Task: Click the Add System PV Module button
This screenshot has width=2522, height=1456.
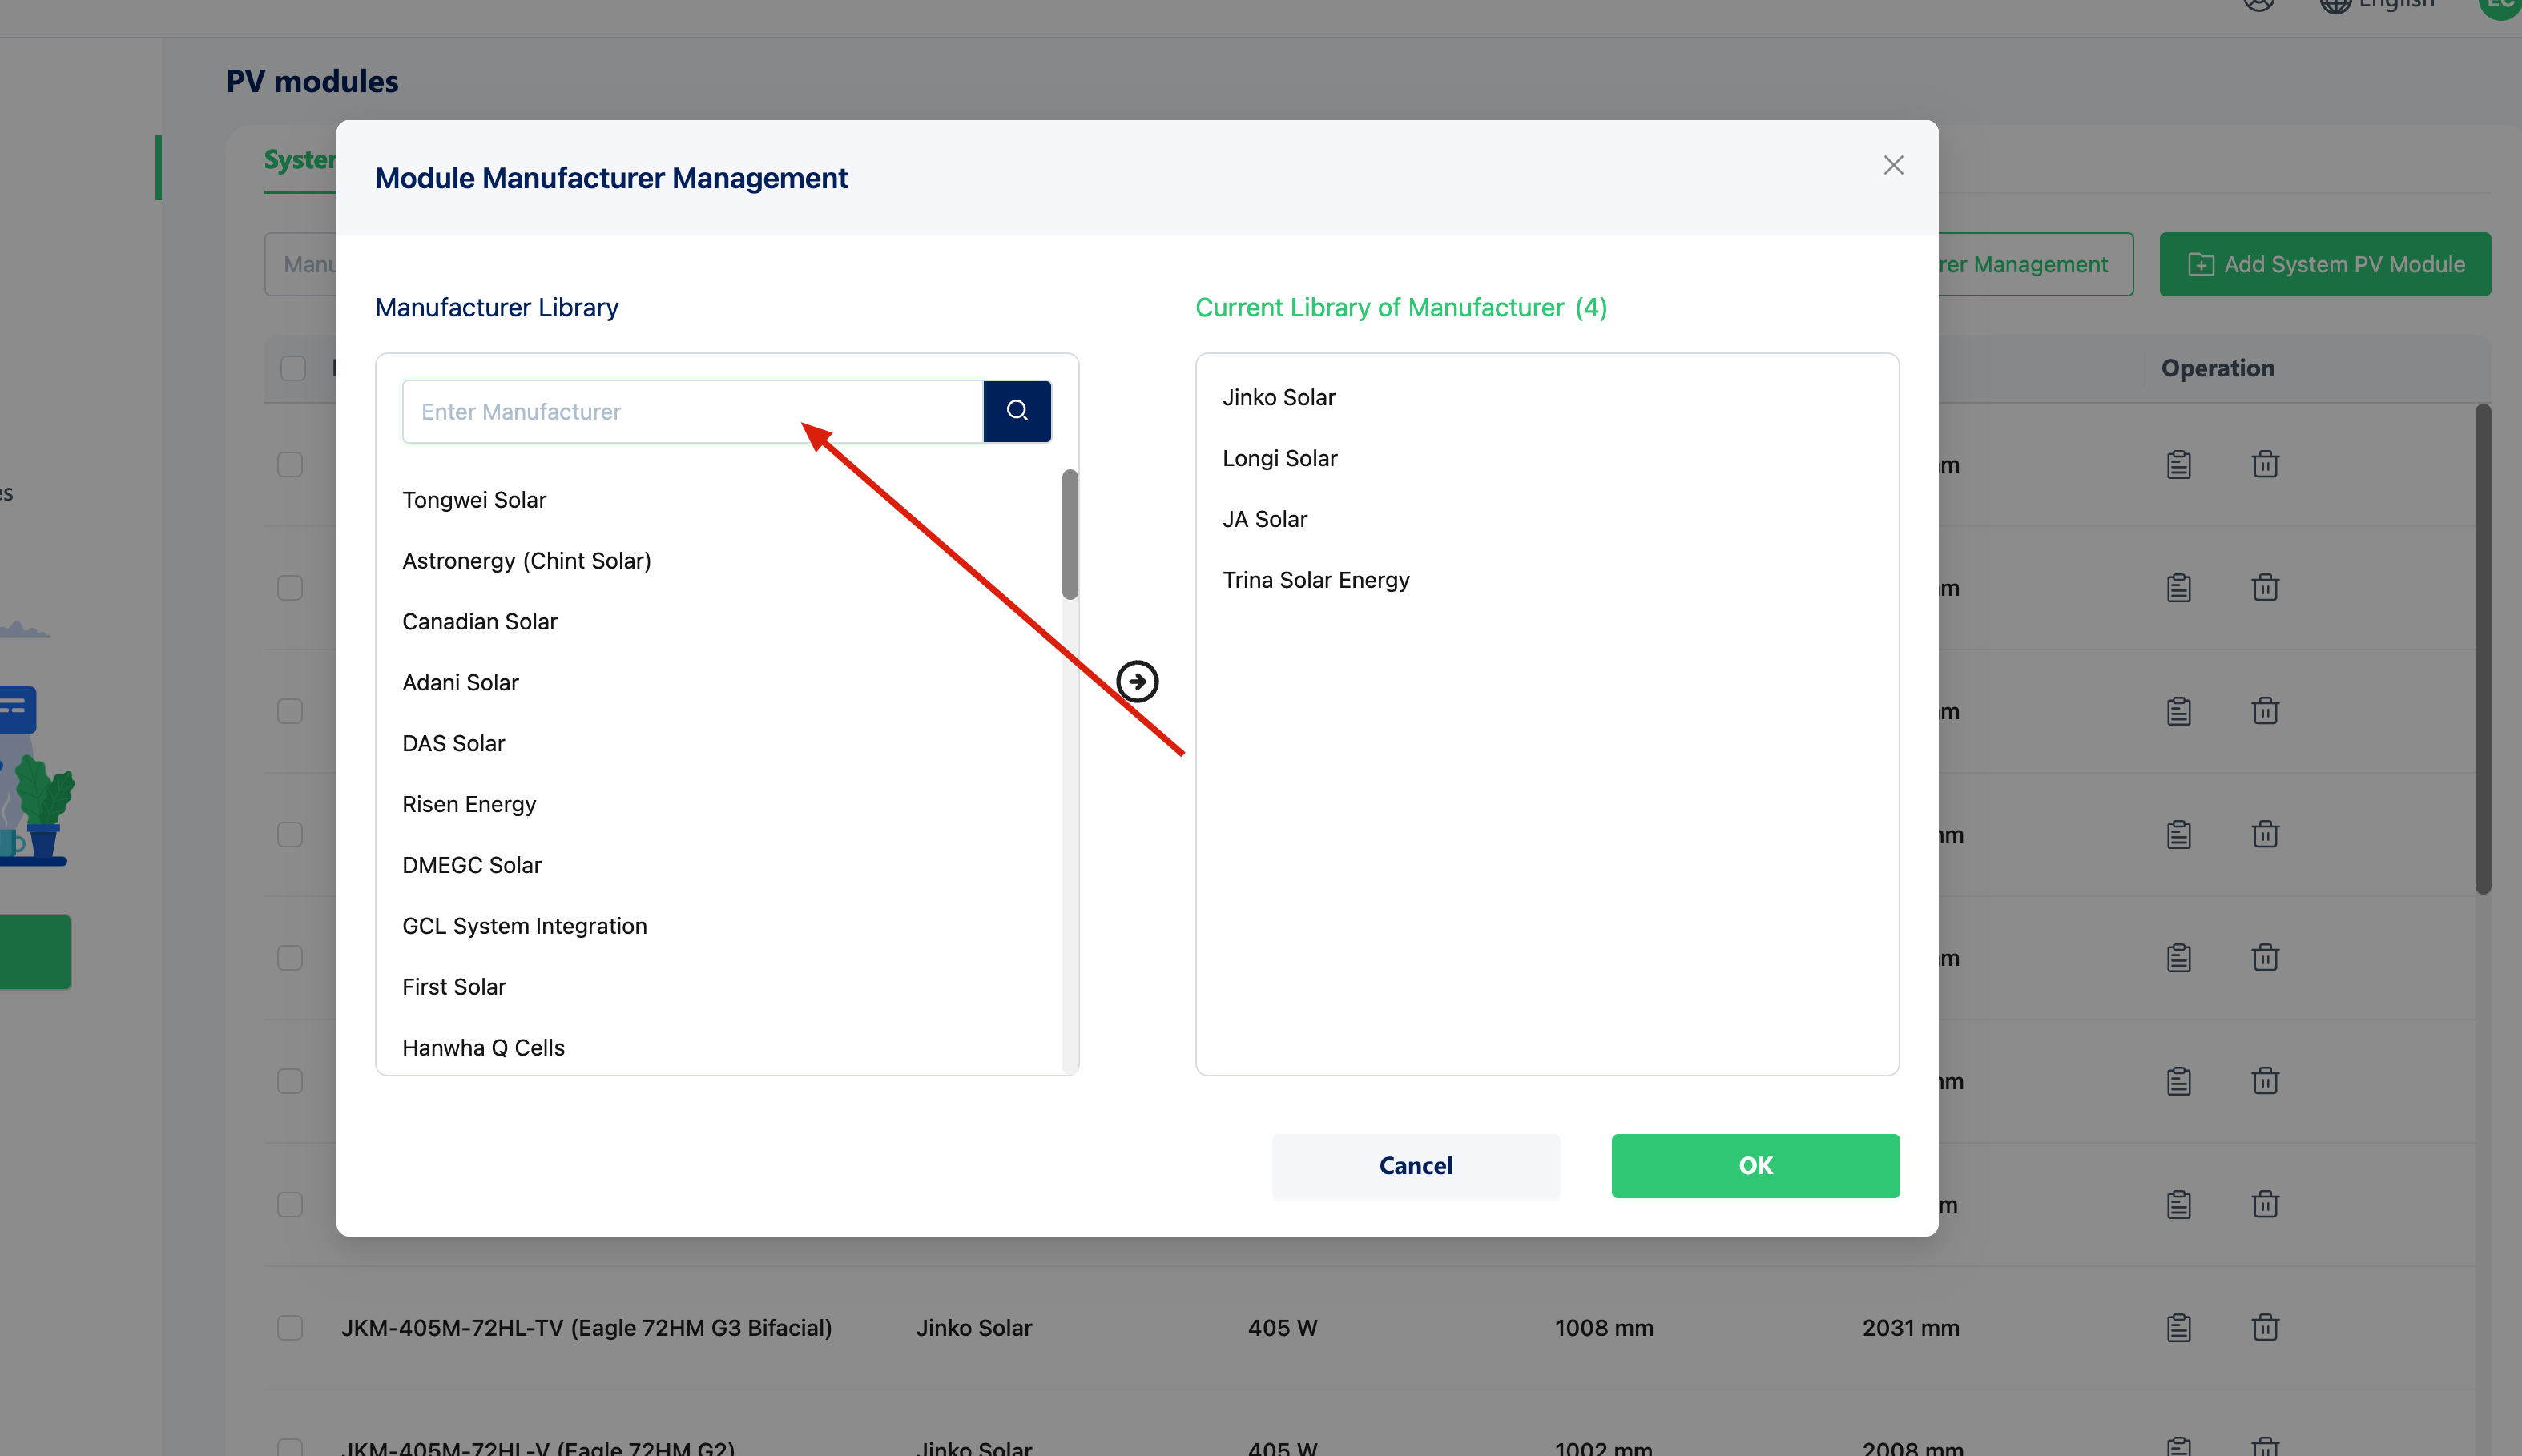Action: tap(2325, 264)
